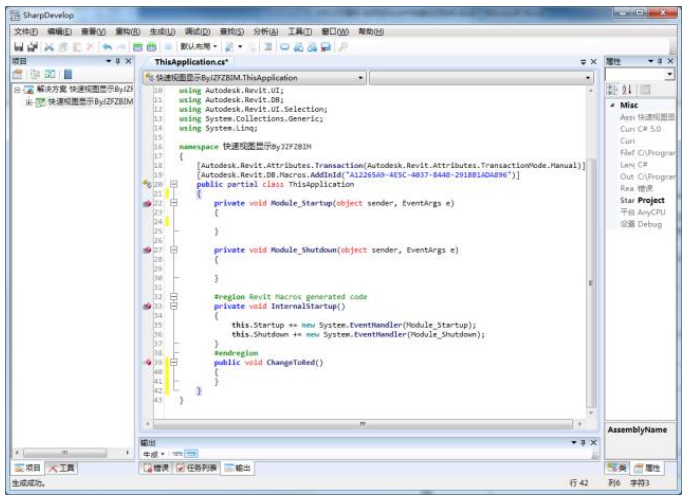Switch properties to categorized view icon
Image resolution: width=690 pixels, height=499 pixels.
(614, 90)
